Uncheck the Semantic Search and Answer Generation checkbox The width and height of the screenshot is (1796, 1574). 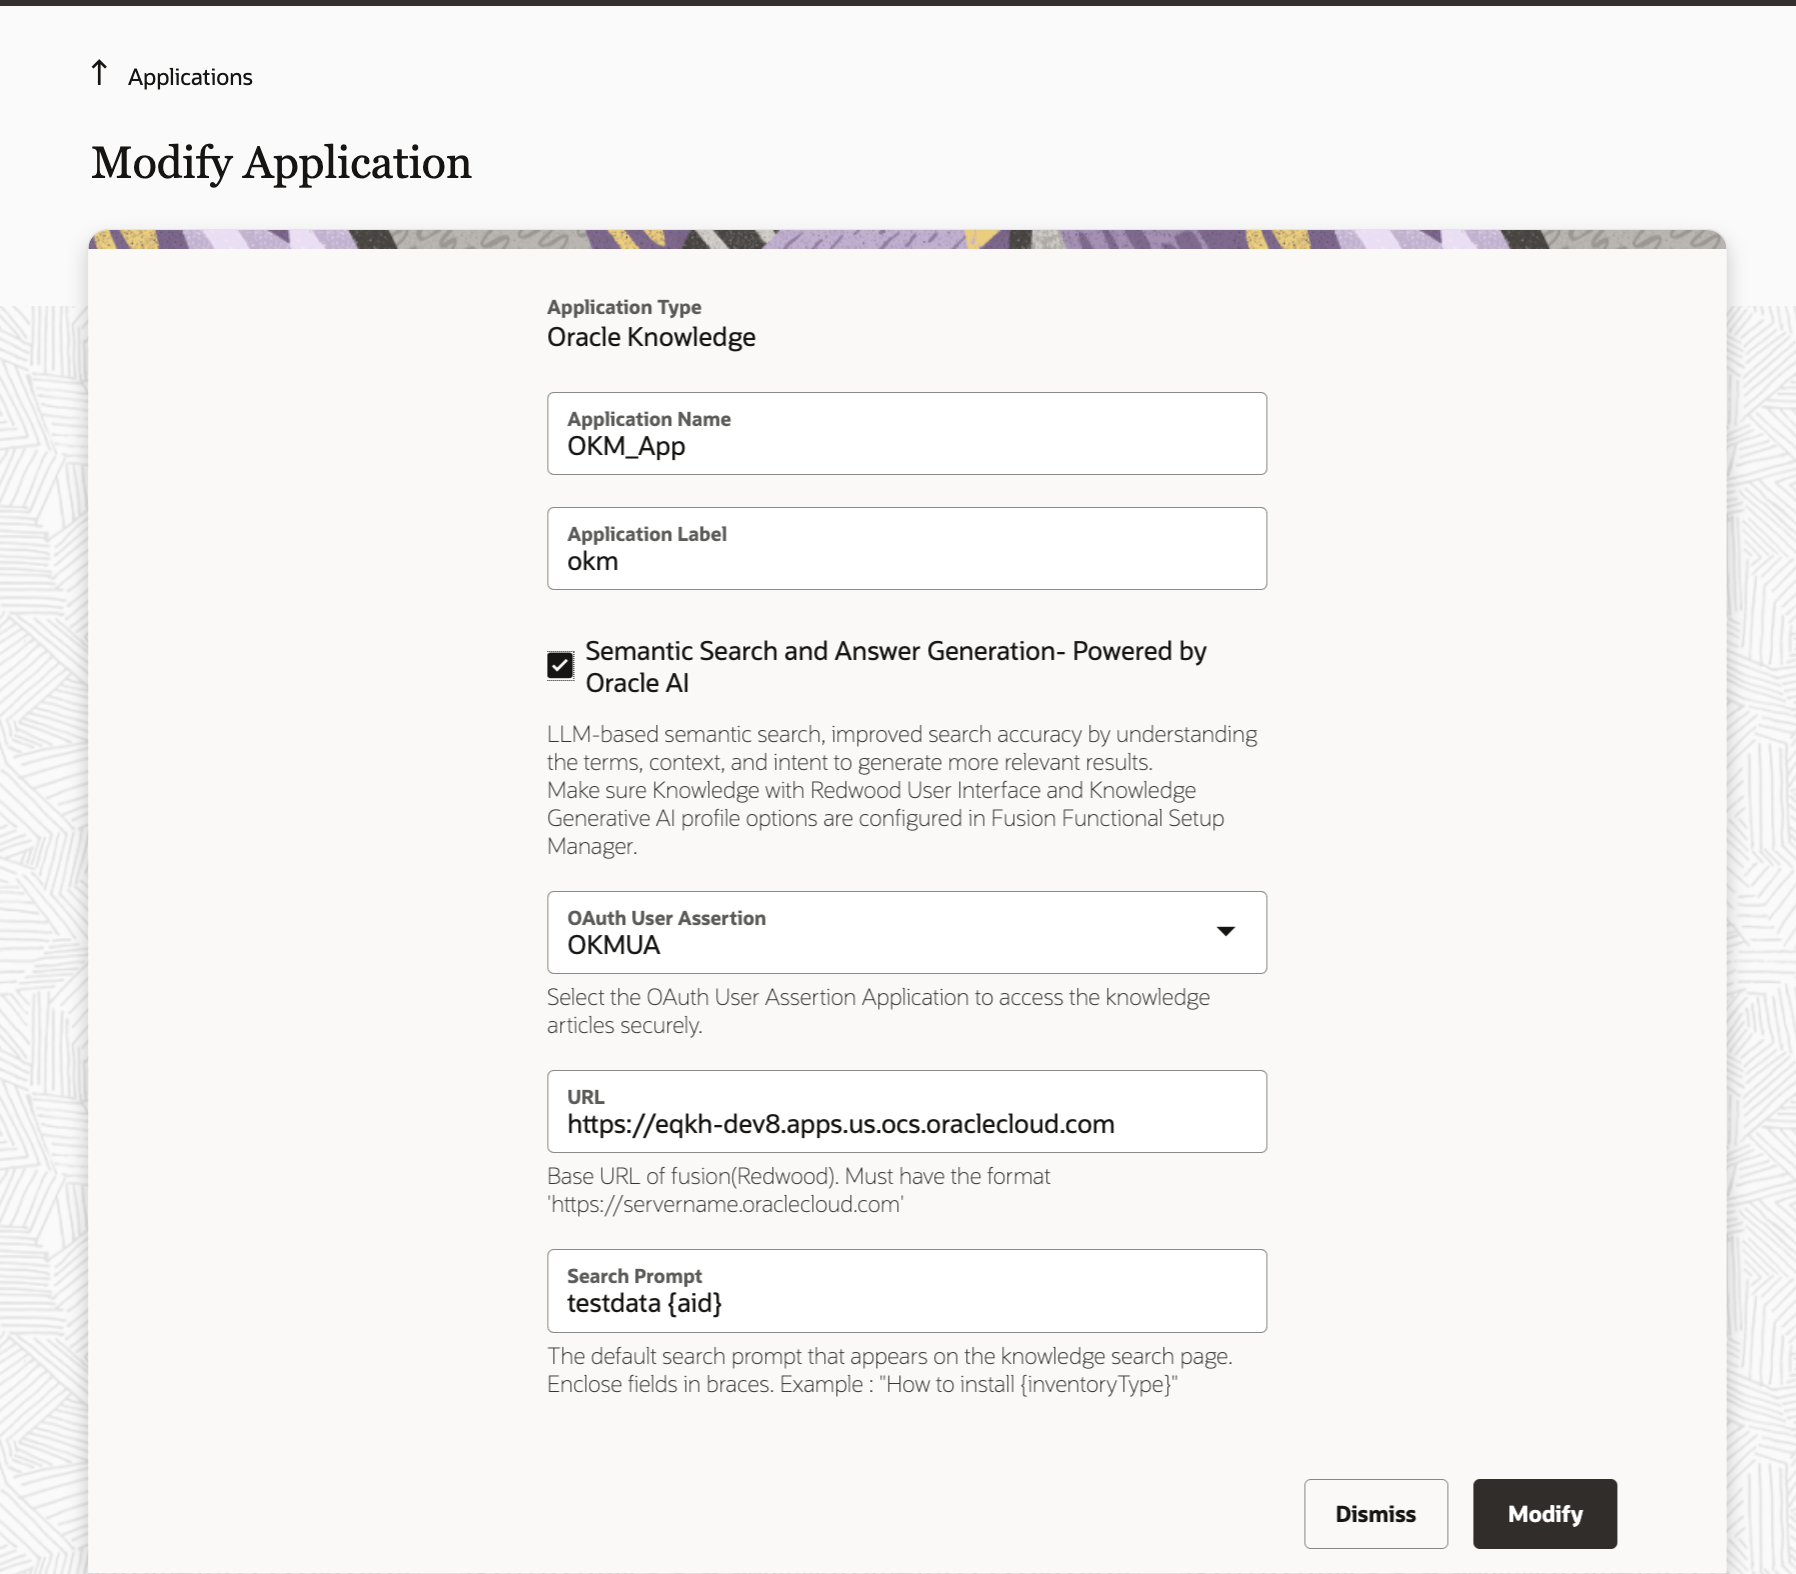[x=560, y=666]
